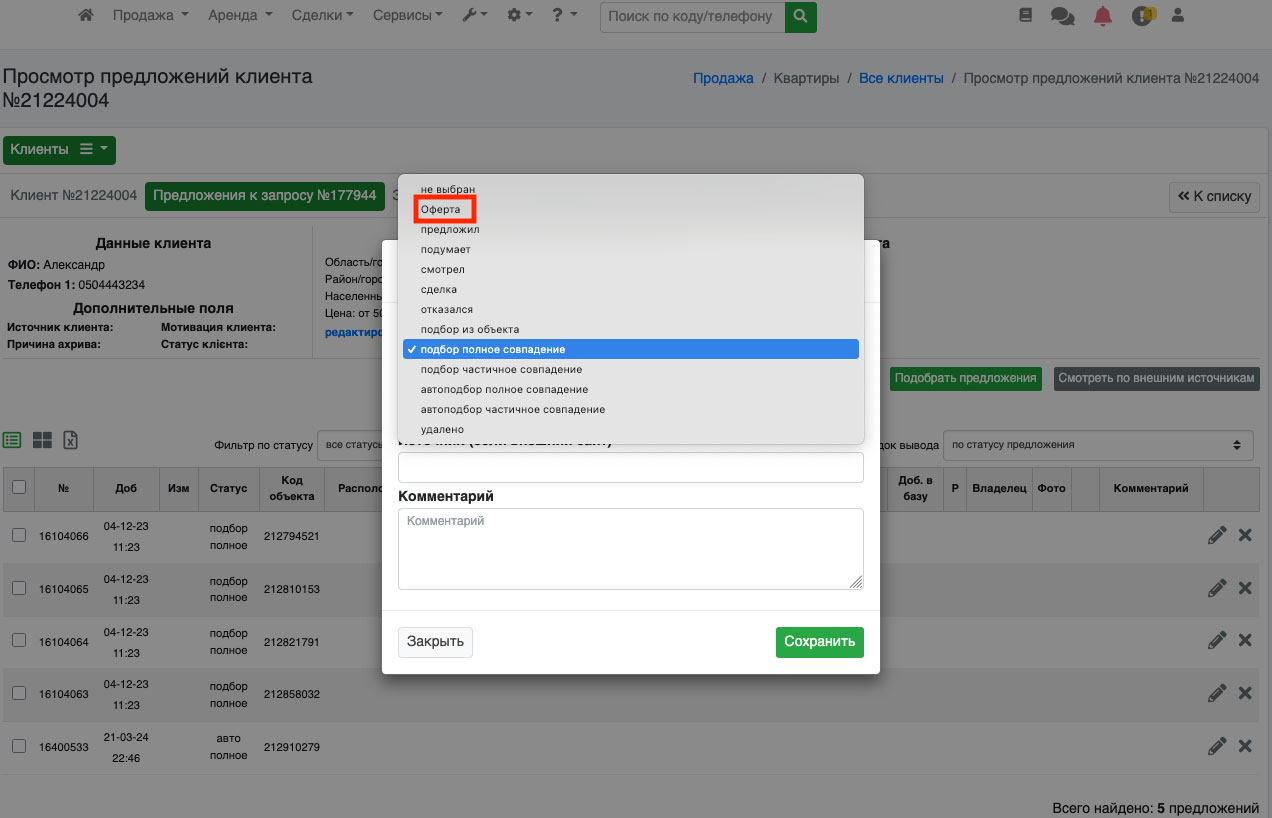Export the list to Excel

pos(71,440)
